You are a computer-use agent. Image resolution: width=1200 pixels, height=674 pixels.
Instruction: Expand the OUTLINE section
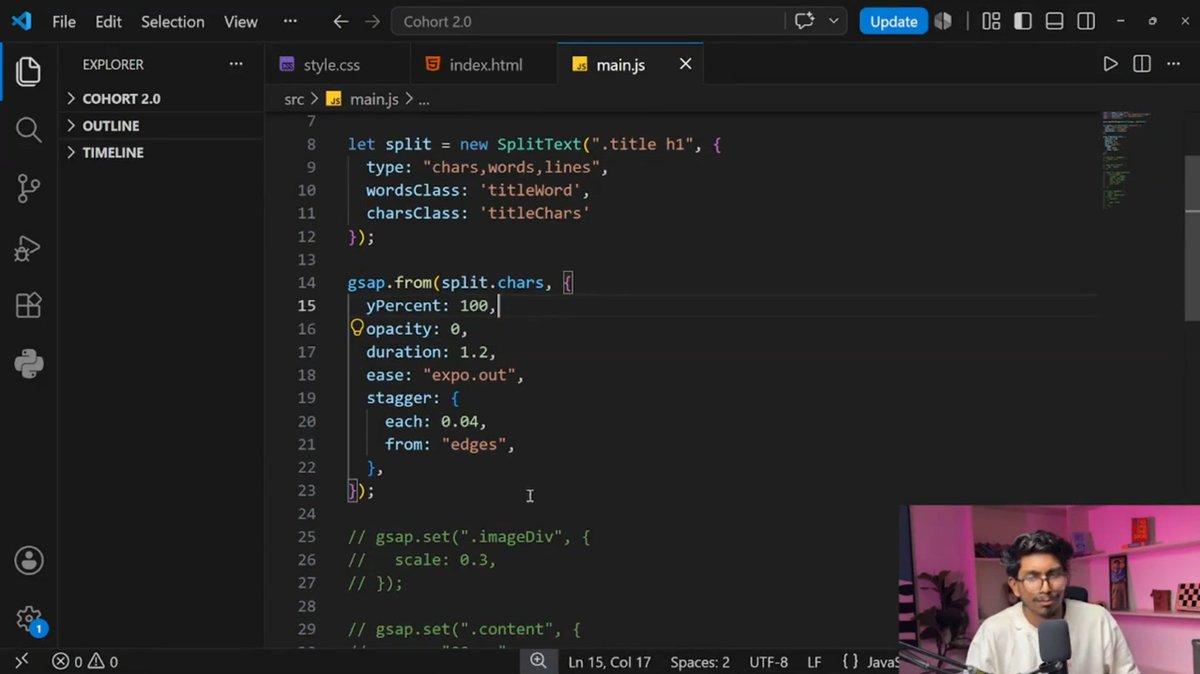pos(160,125)
